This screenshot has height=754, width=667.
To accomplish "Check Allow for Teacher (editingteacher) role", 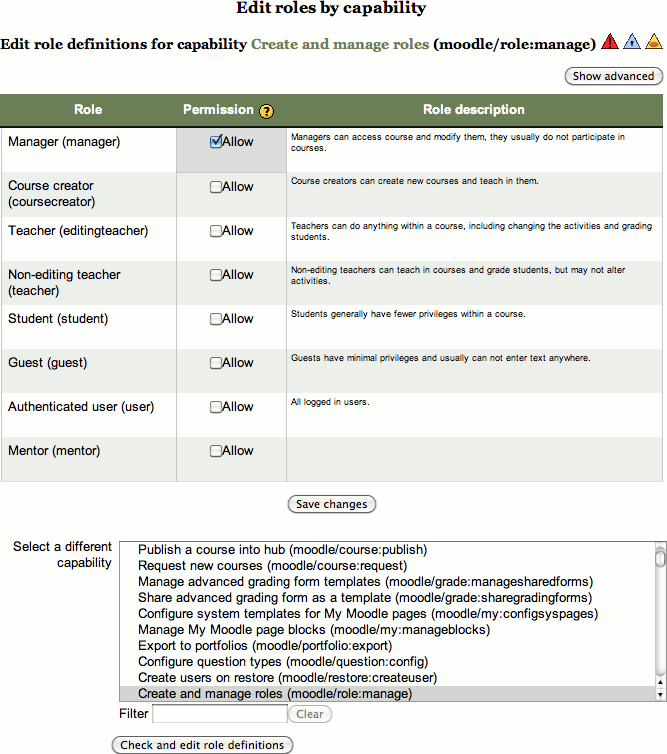I will click(x=215, y=231).
